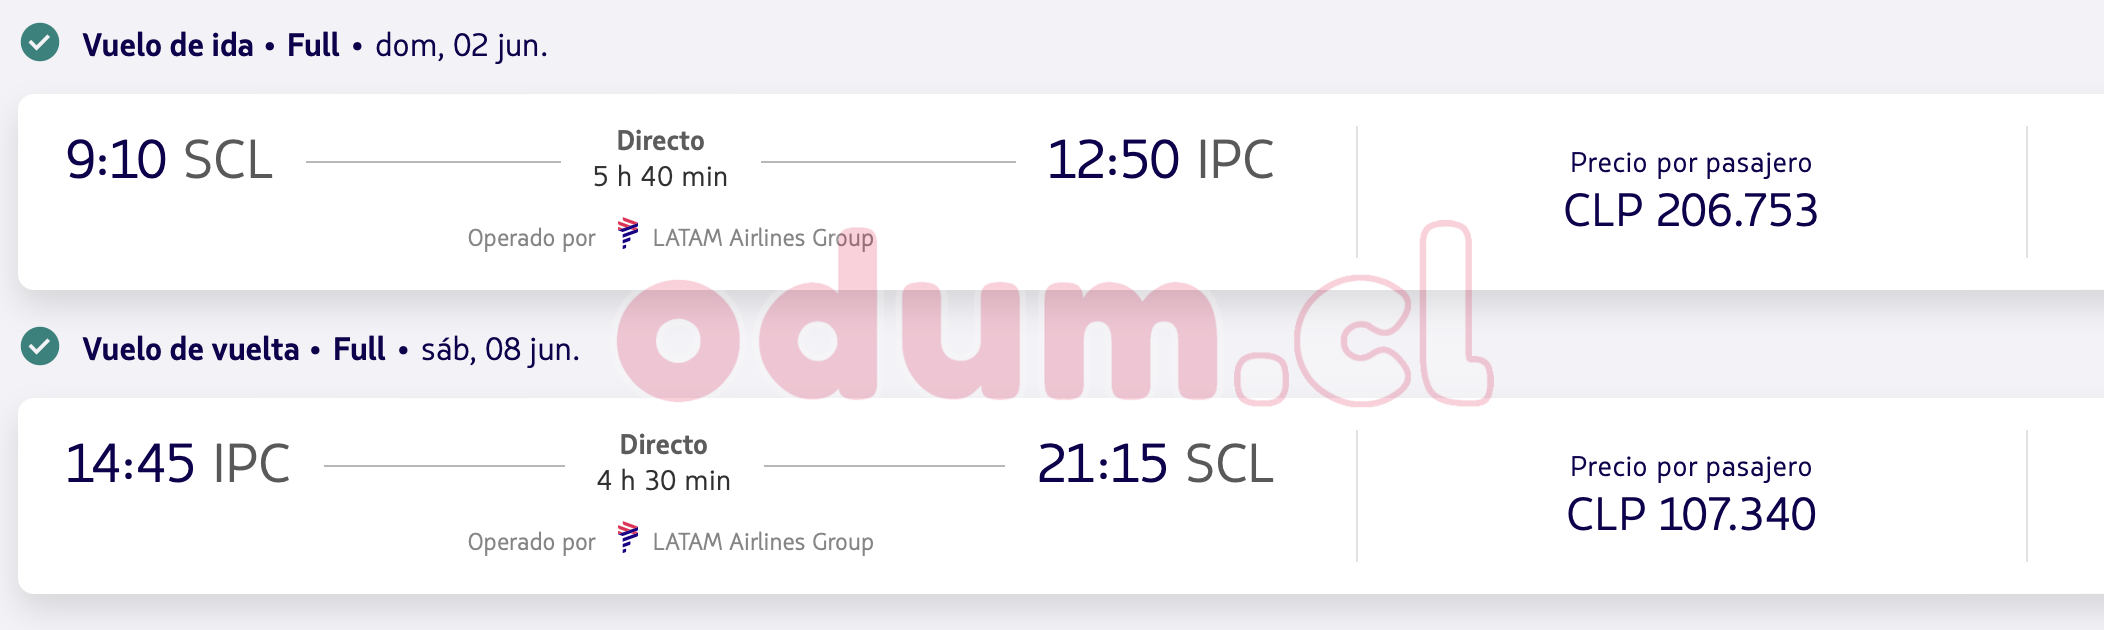The width and height of the screenshot is (2104, 630).
Task: Click the Full fare label for the return flight
Action: point(358,350)
